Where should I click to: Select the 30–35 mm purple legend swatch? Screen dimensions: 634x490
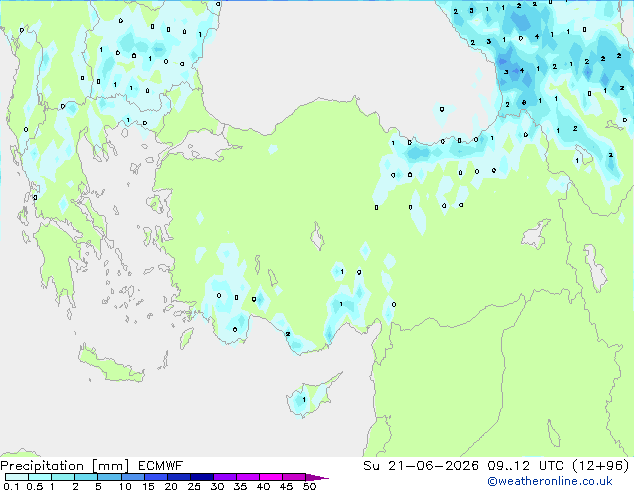click(224, 477)
